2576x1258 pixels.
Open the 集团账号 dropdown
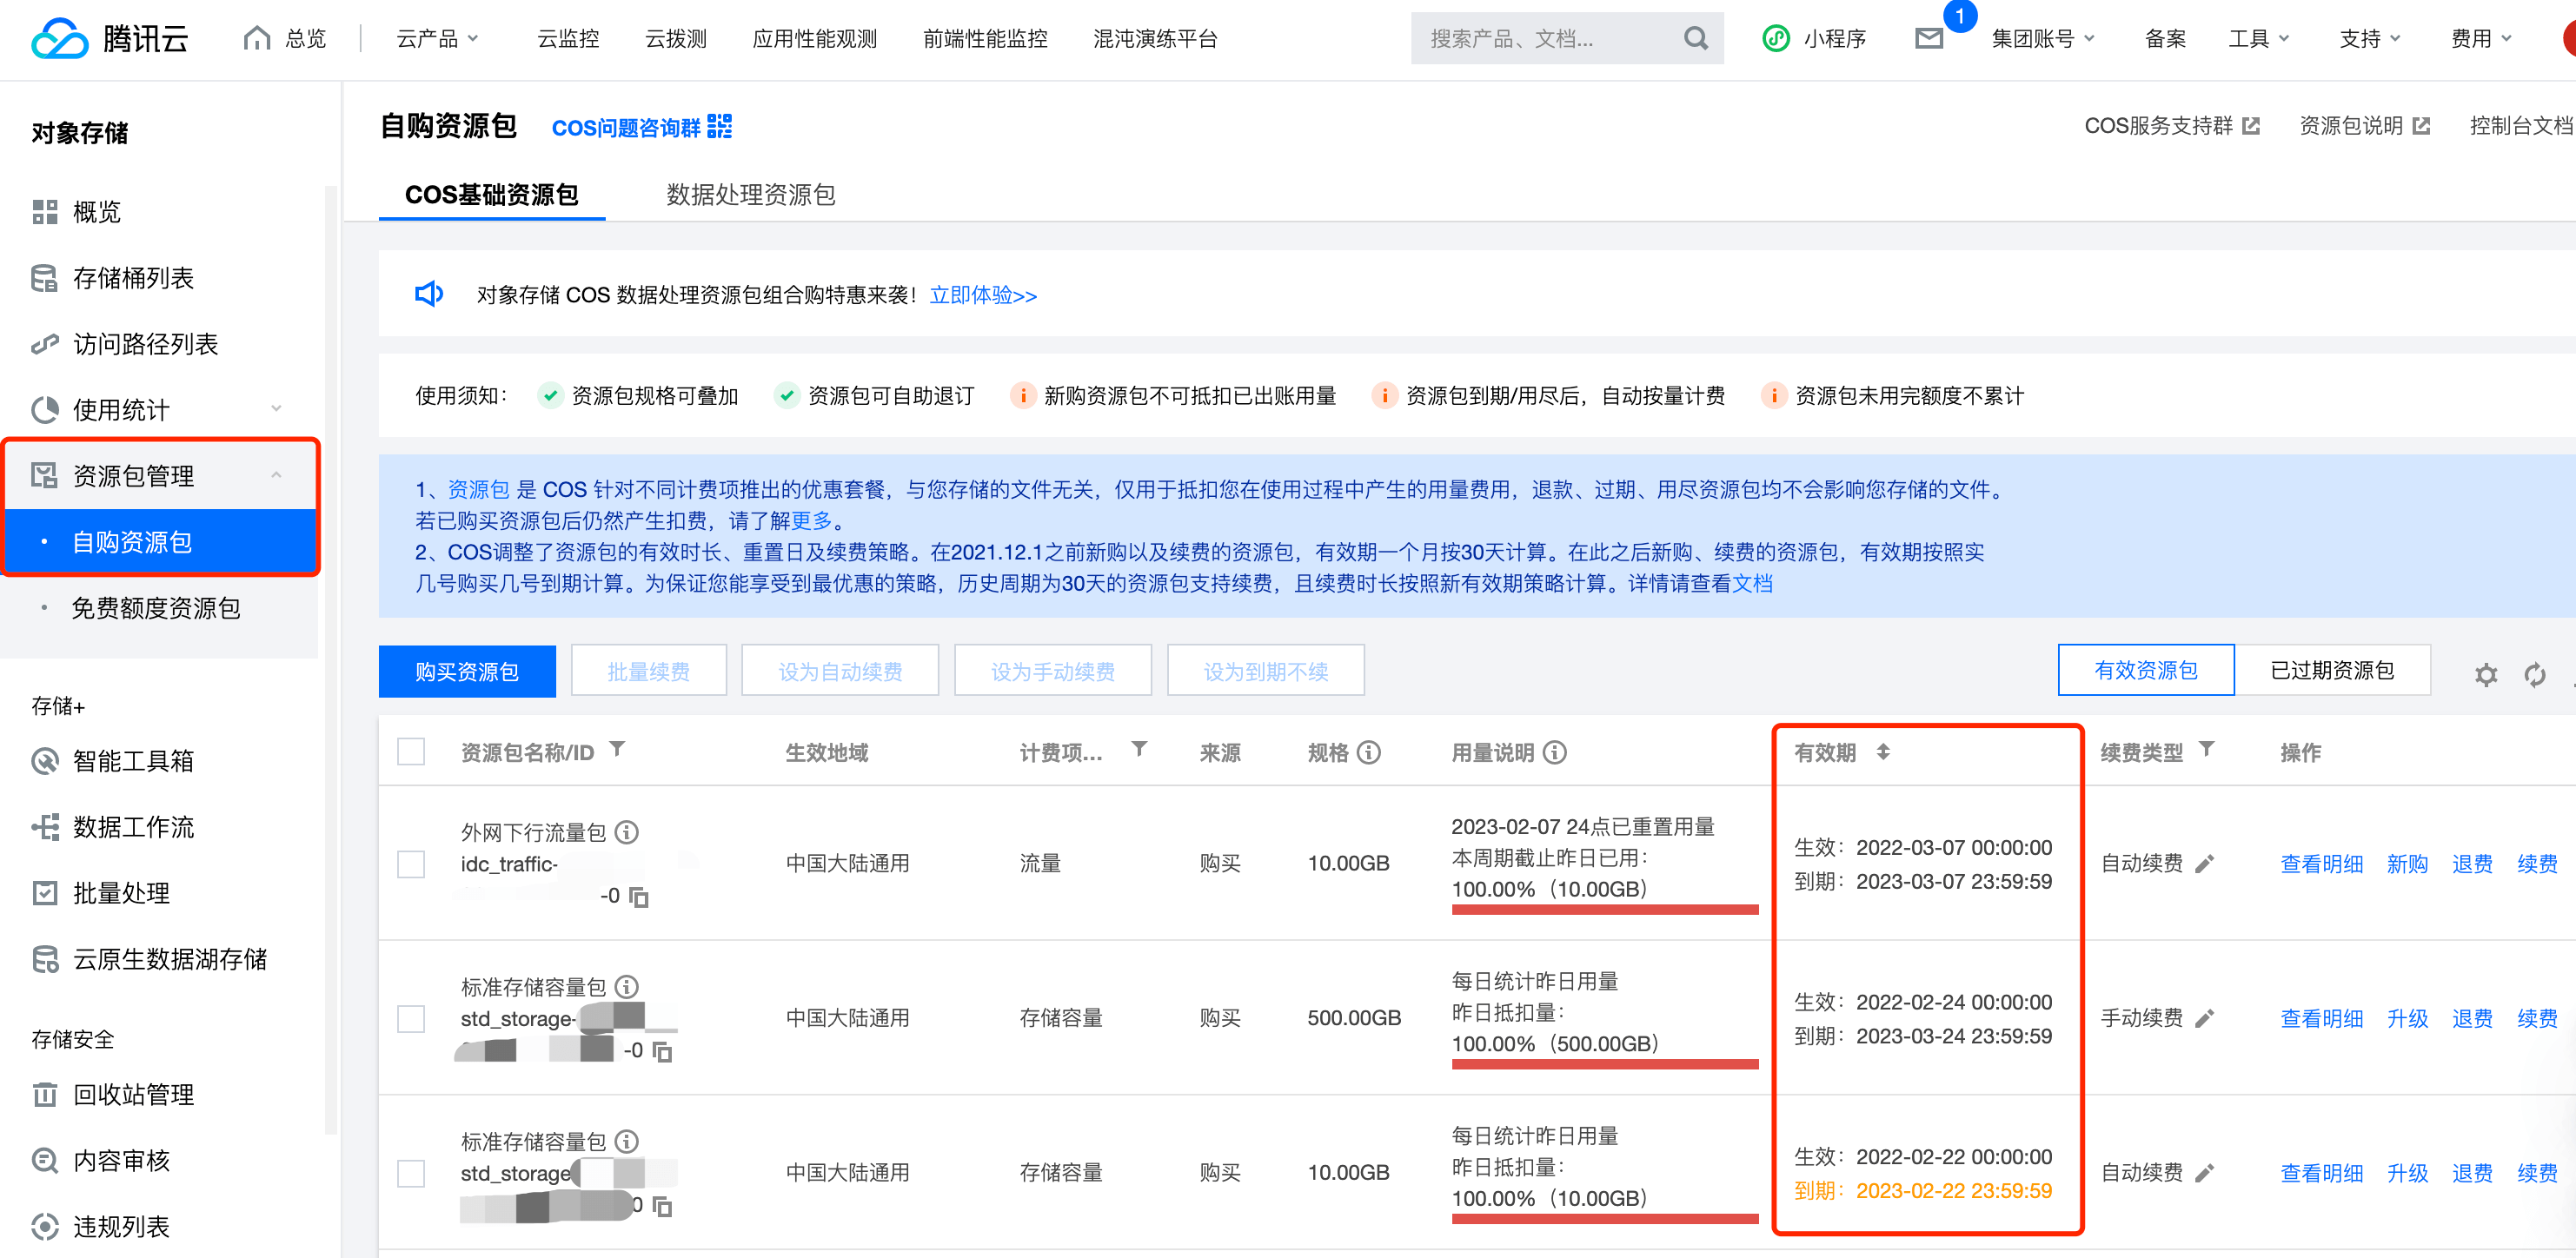coord(2042,39)
